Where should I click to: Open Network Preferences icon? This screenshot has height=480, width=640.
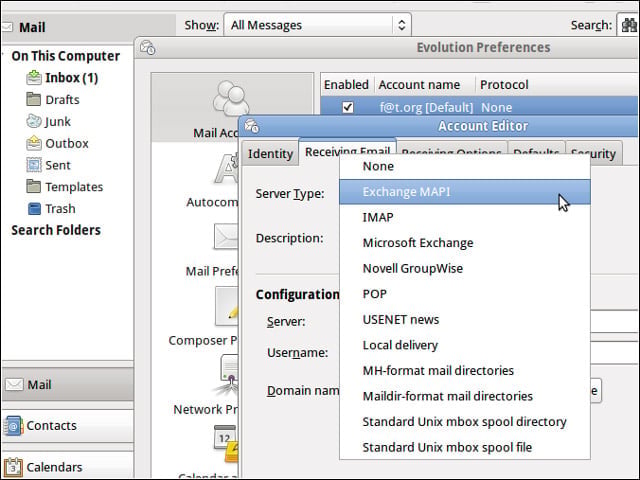pyautogui.click(x=228, y=375)
